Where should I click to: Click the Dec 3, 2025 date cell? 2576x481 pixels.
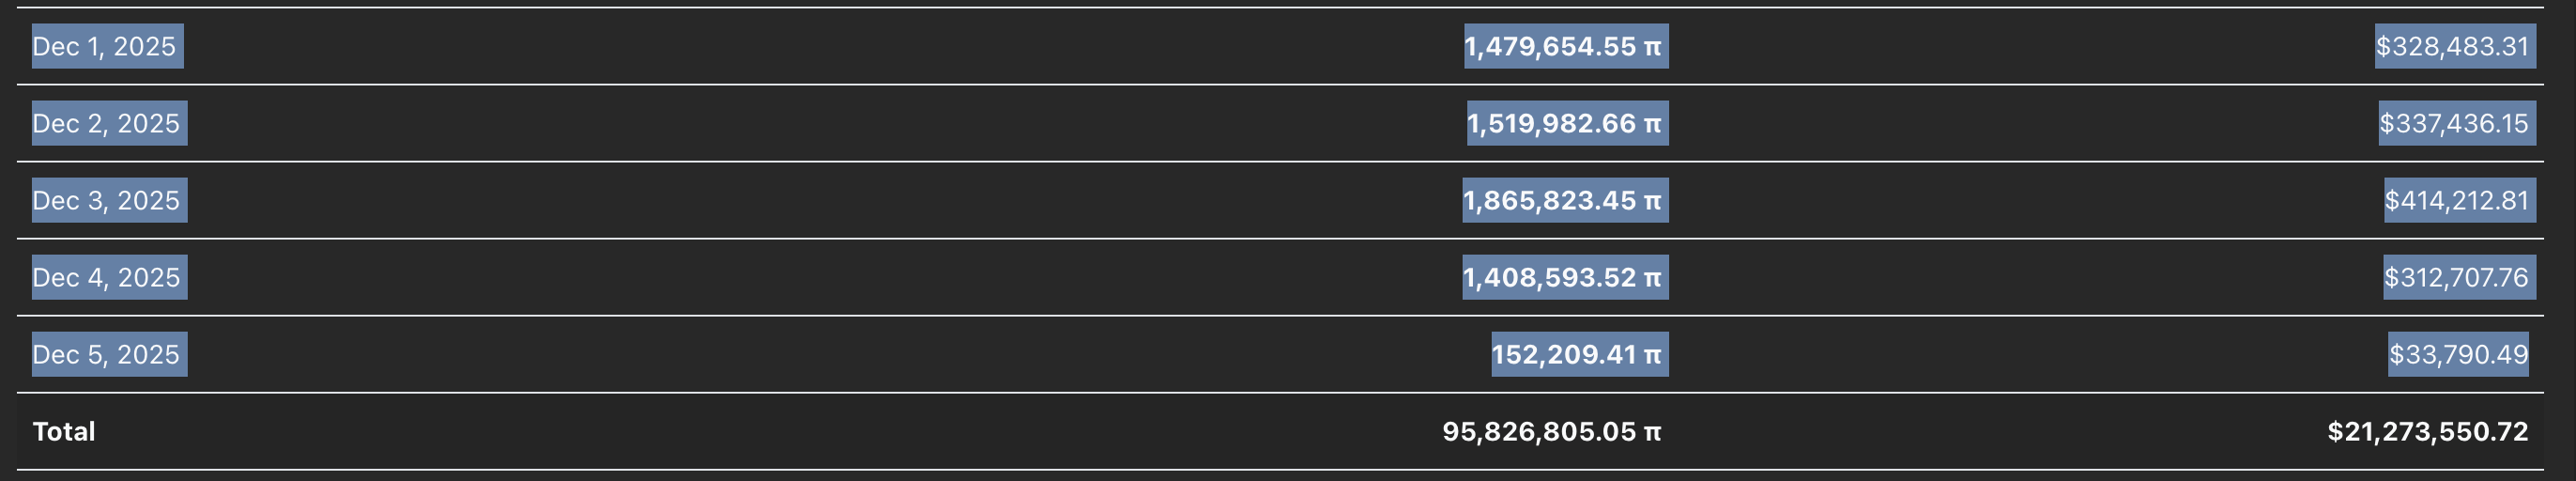[106, 201]
